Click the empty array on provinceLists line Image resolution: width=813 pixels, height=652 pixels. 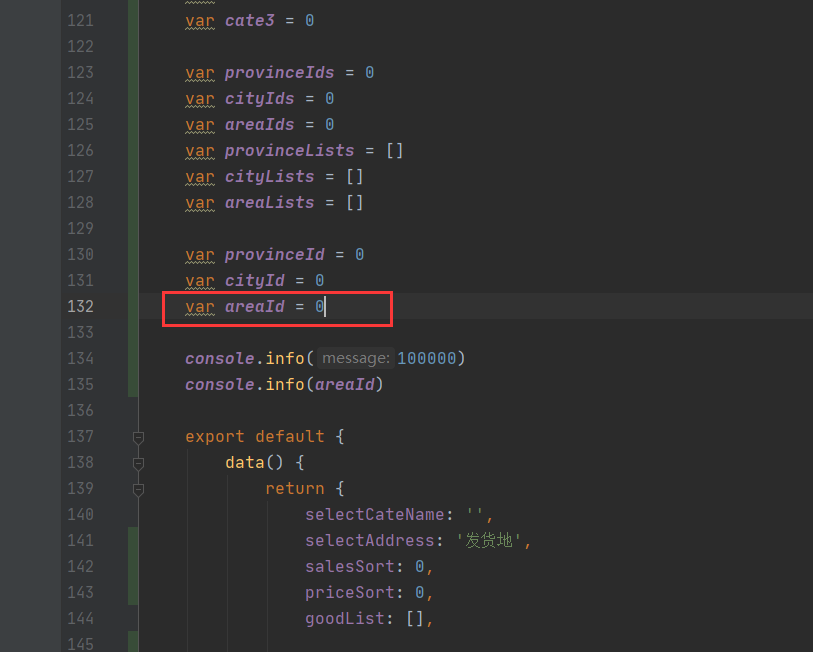pyautogui.click(x=395, y=150)
